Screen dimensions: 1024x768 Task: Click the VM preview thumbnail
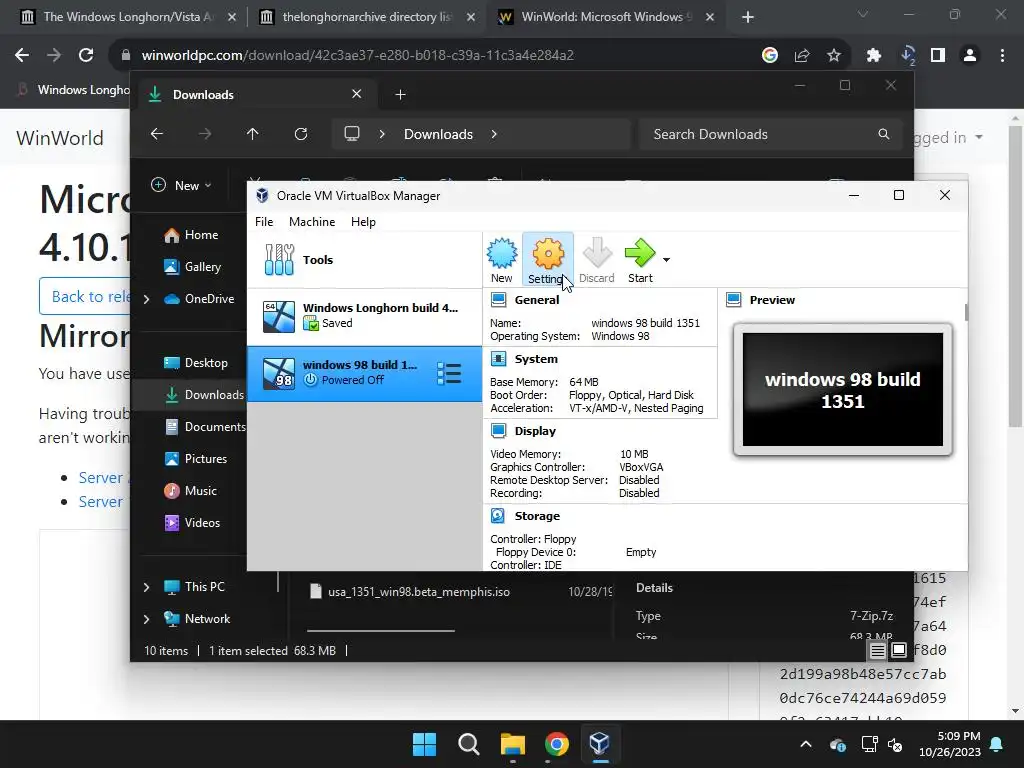[842, 390]
